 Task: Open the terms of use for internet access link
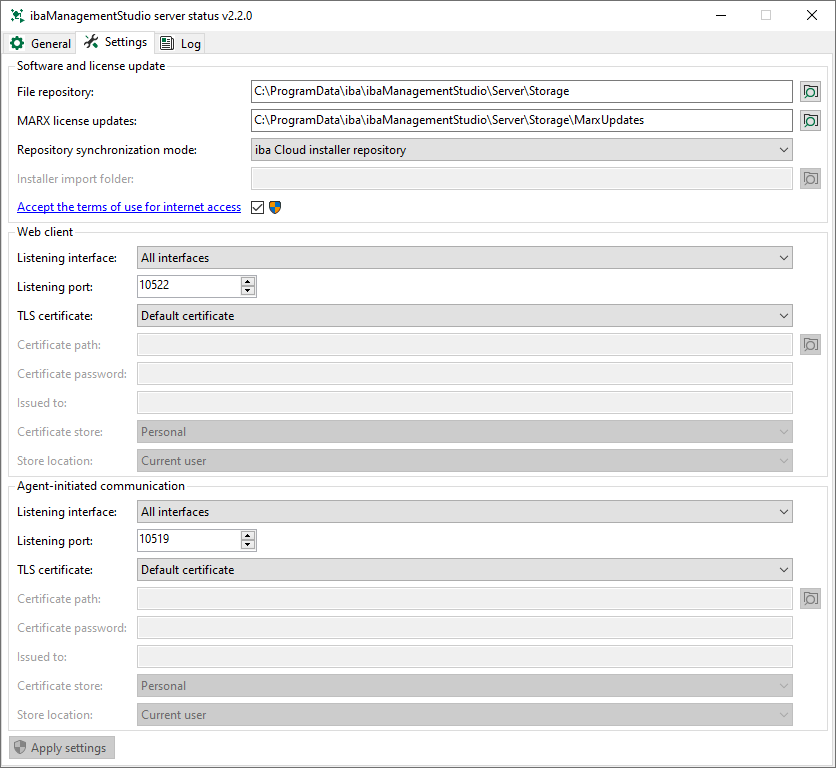click(129, 207)
